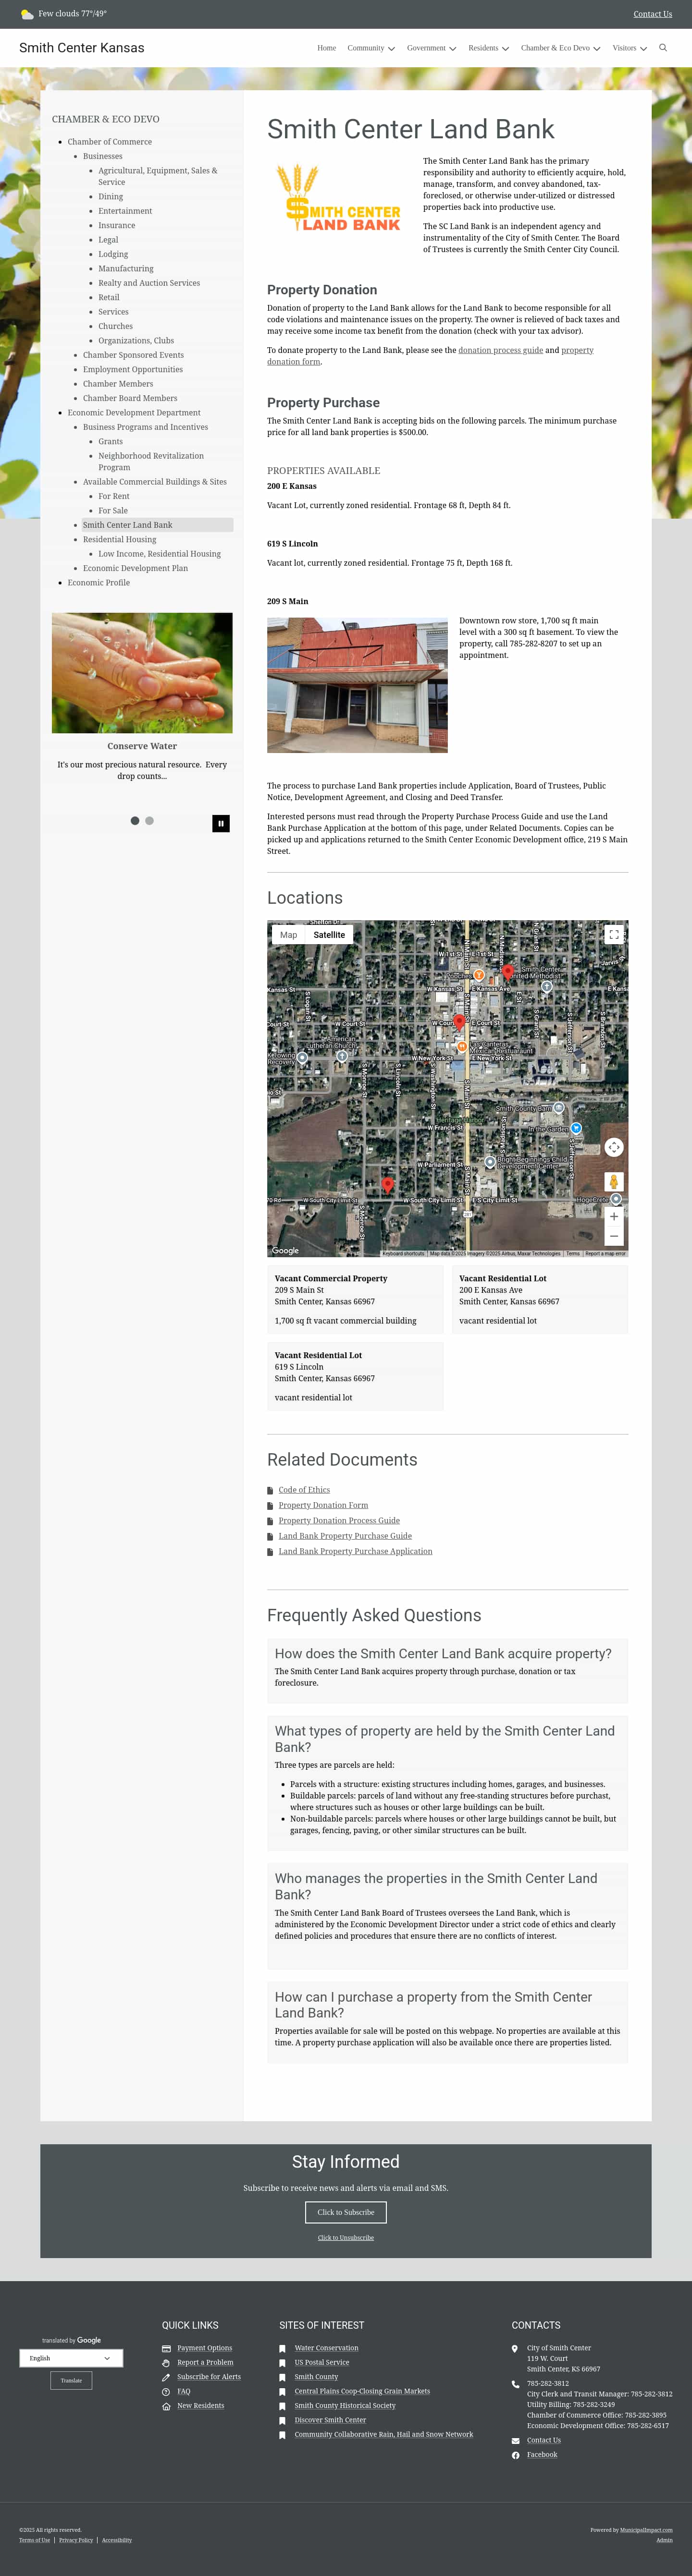Click the phone icon under Contacts
This screenshot has height=2576, width=692.
coord(515,2384)
